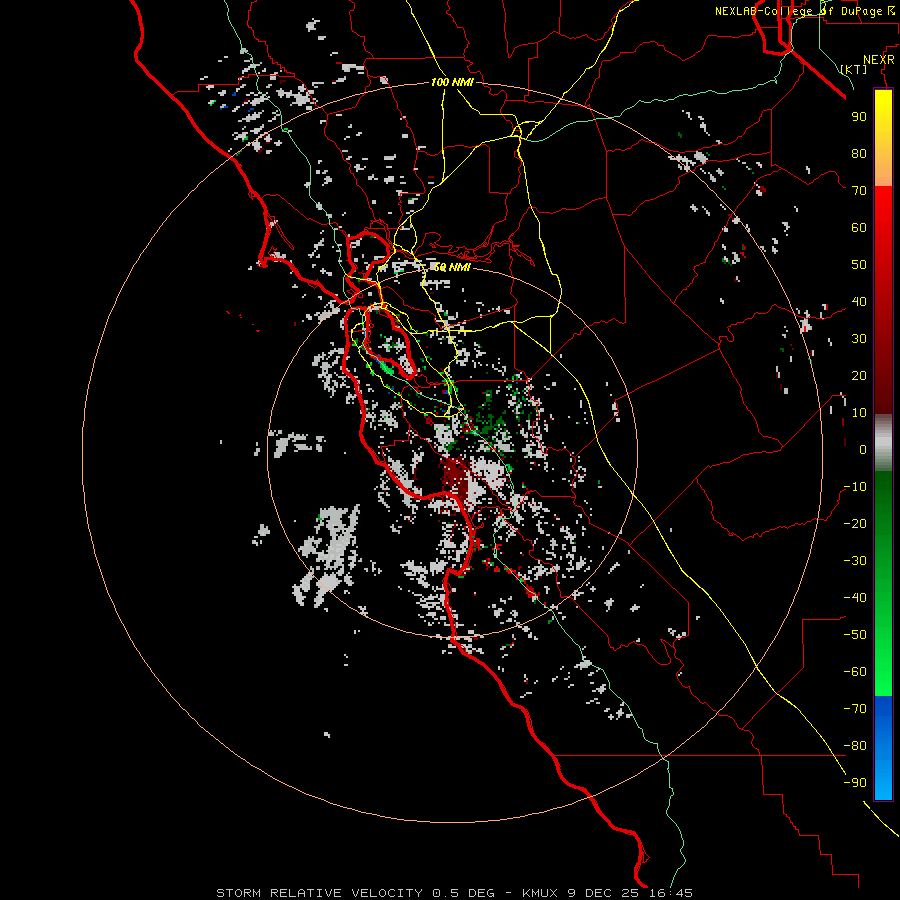Click the "KMUX" radar site identifier
The width and height of the screenshot is (900, 900).
(540, 893)
